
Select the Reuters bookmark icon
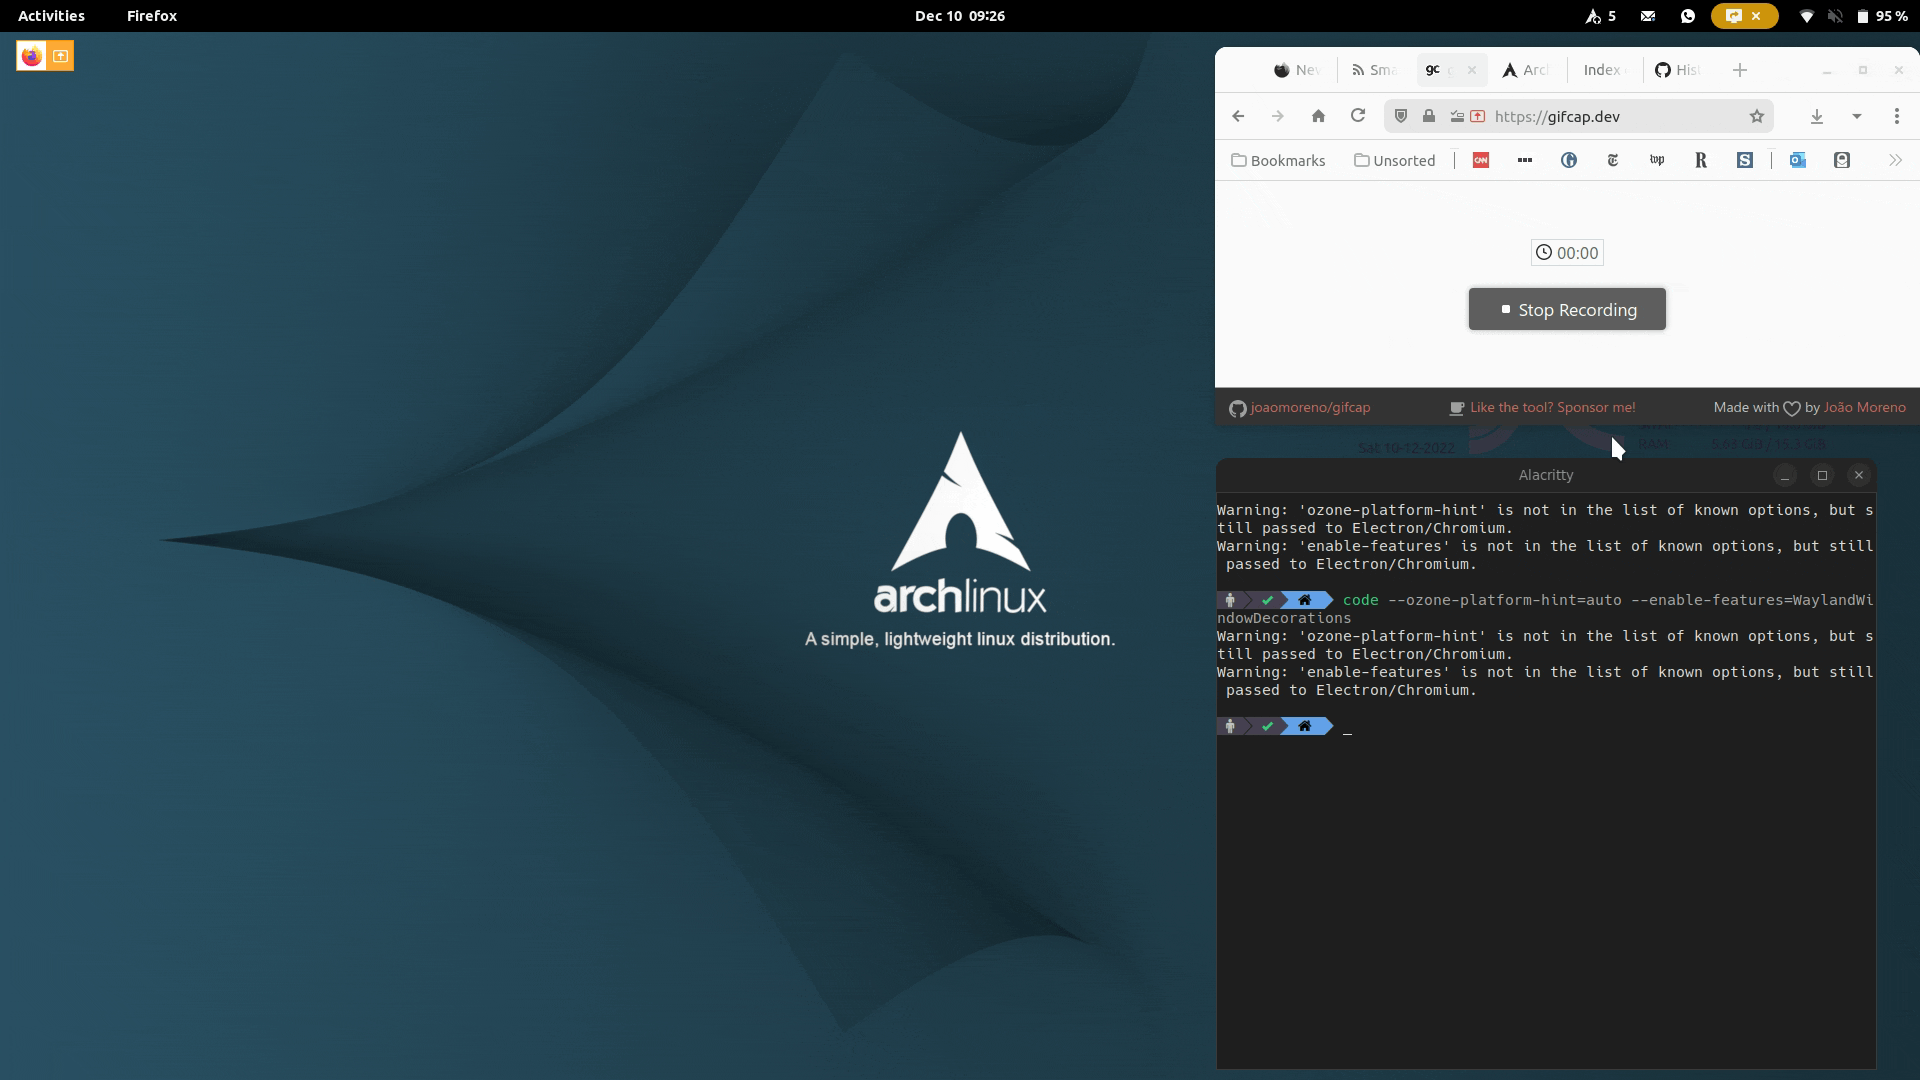(1702, 160)
